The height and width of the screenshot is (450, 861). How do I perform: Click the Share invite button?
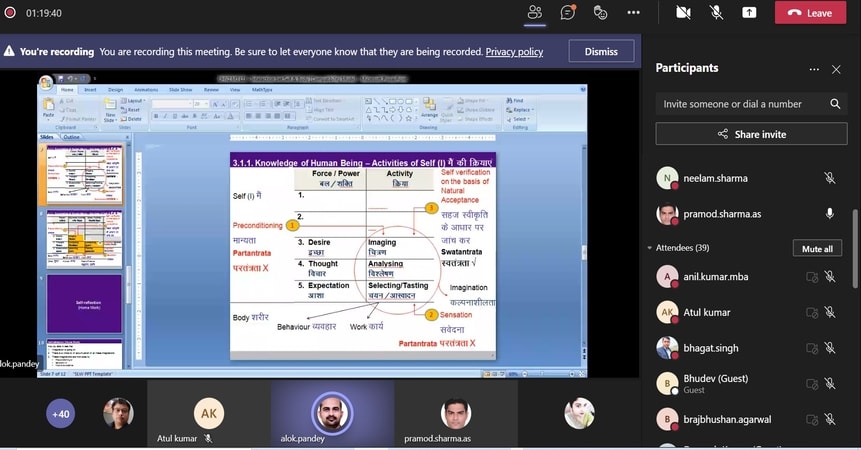click(751, 134)
